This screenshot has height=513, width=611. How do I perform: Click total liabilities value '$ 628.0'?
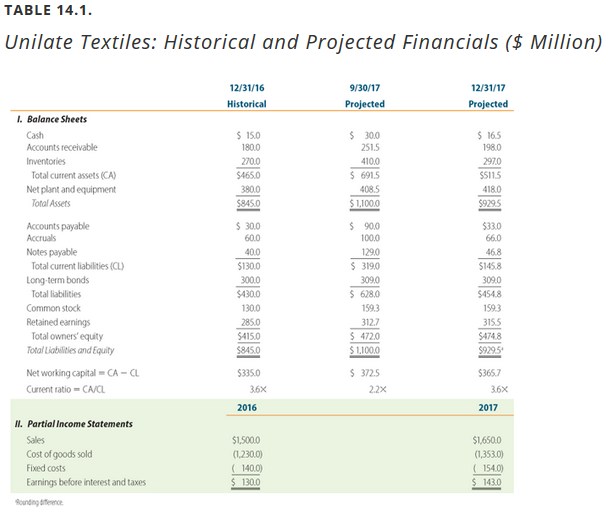pyautogui.click(x=365, y=294)
